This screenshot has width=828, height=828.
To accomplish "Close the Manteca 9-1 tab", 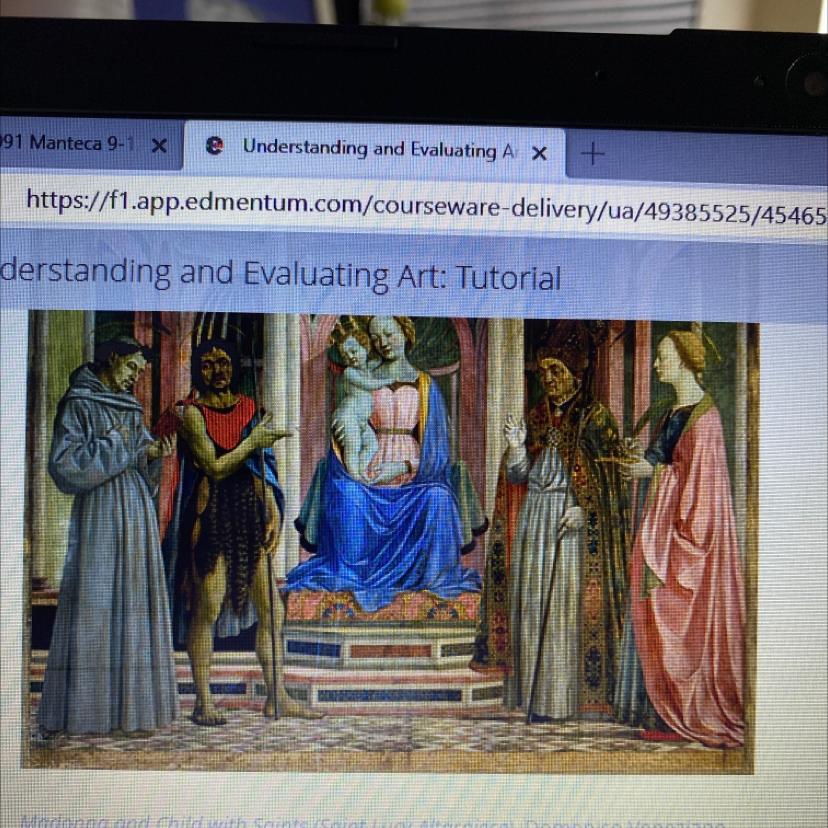I will (x=159, y=146).
